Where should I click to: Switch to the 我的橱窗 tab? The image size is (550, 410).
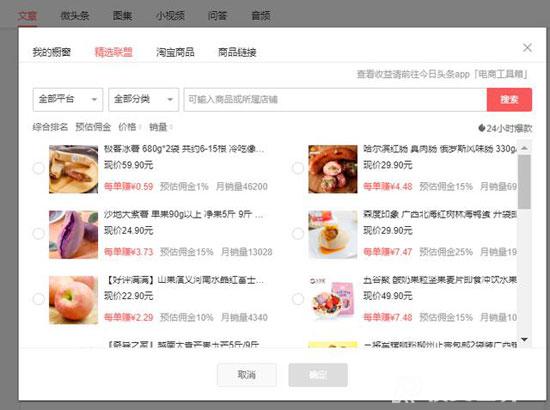52,52
